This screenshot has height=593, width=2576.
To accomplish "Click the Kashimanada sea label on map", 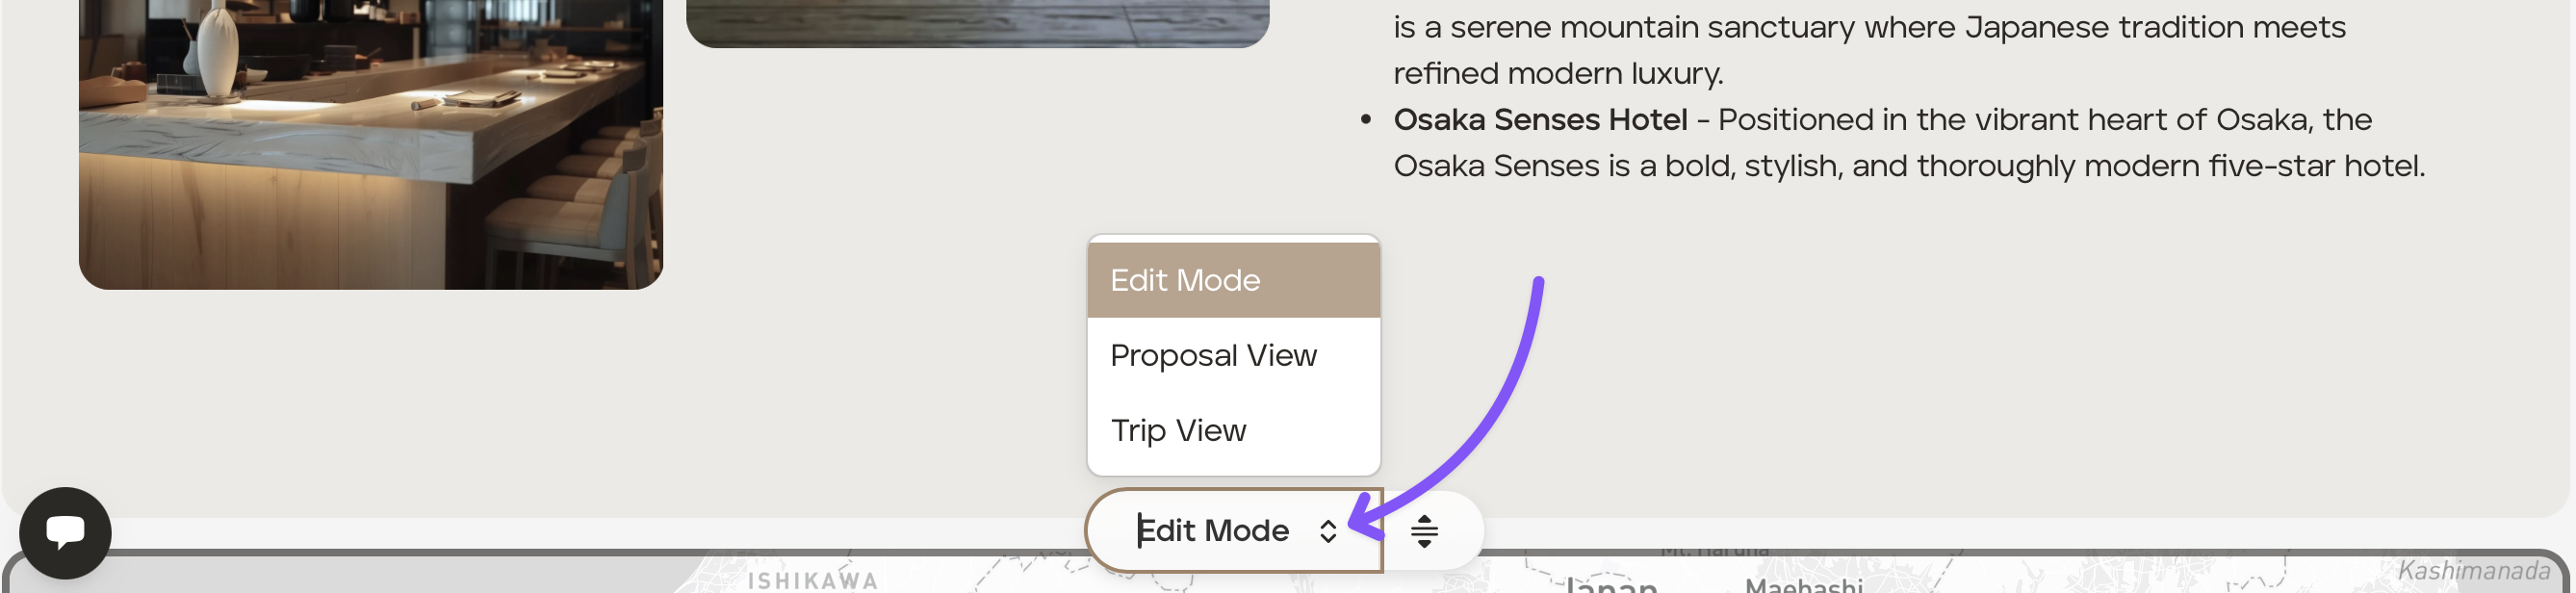I will pyautogui.click(x=2473, y=571).
